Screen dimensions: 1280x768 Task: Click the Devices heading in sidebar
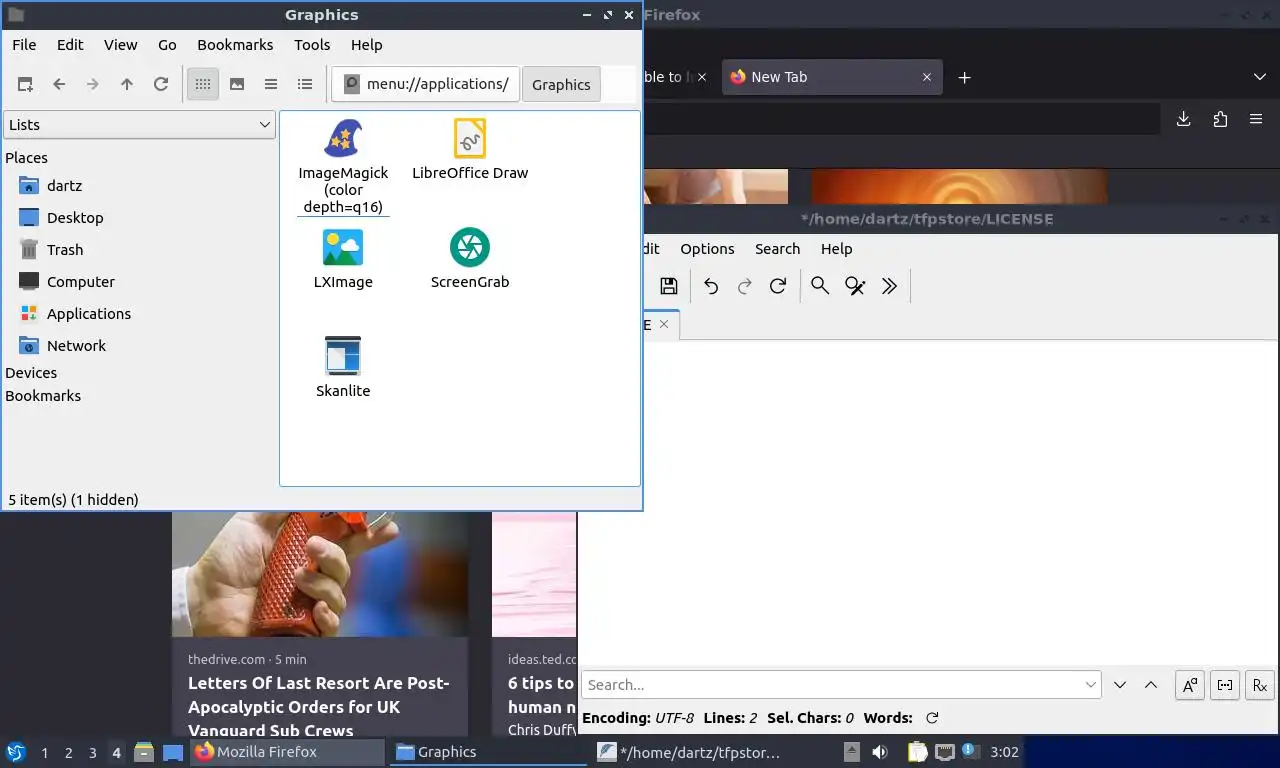(x=31, y=373)
